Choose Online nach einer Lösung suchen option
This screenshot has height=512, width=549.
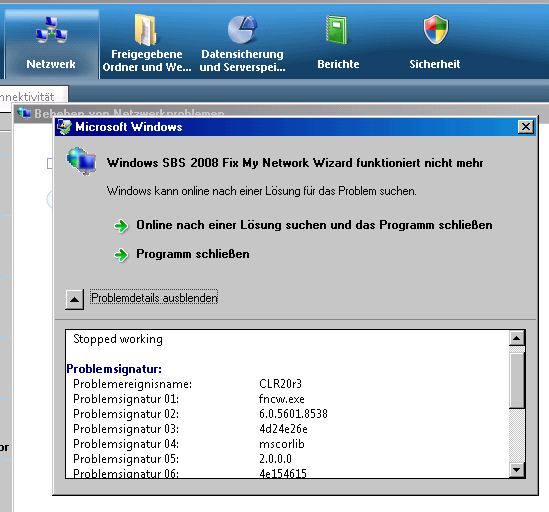(314, 225)
